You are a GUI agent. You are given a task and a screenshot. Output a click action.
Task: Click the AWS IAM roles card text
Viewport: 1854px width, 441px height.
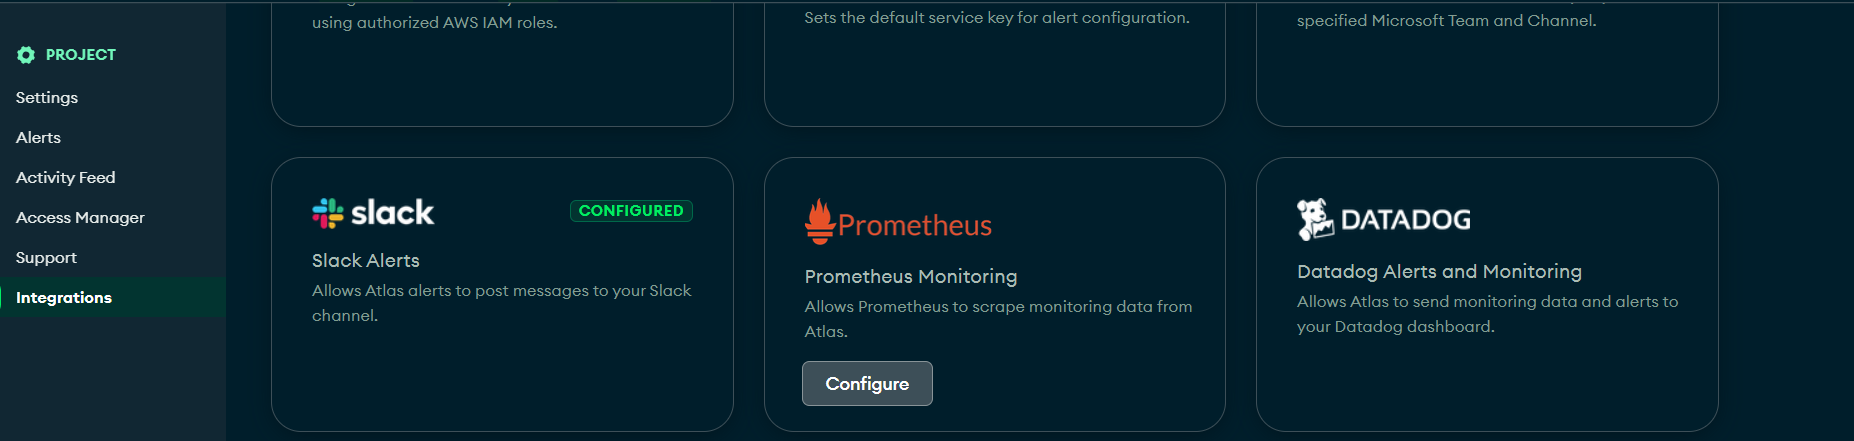coord(435,22)
